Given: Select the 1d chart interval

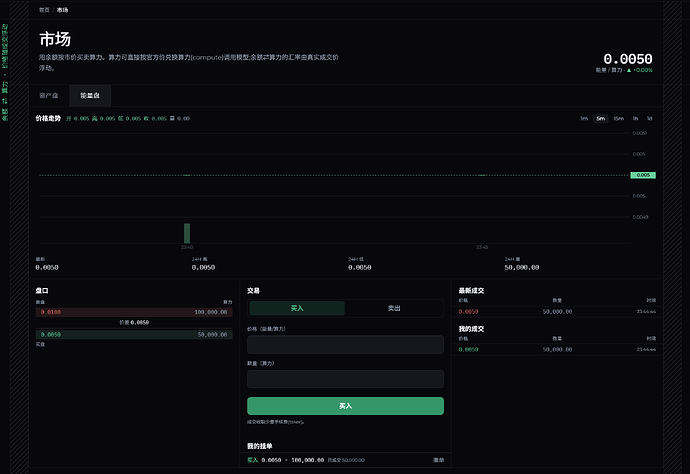Looking at the screenshot, I should coord(650,118).
